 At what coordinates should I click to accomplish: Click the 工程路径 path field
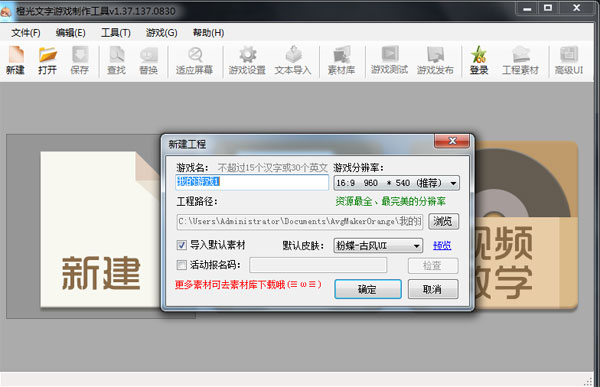point(300,222)
